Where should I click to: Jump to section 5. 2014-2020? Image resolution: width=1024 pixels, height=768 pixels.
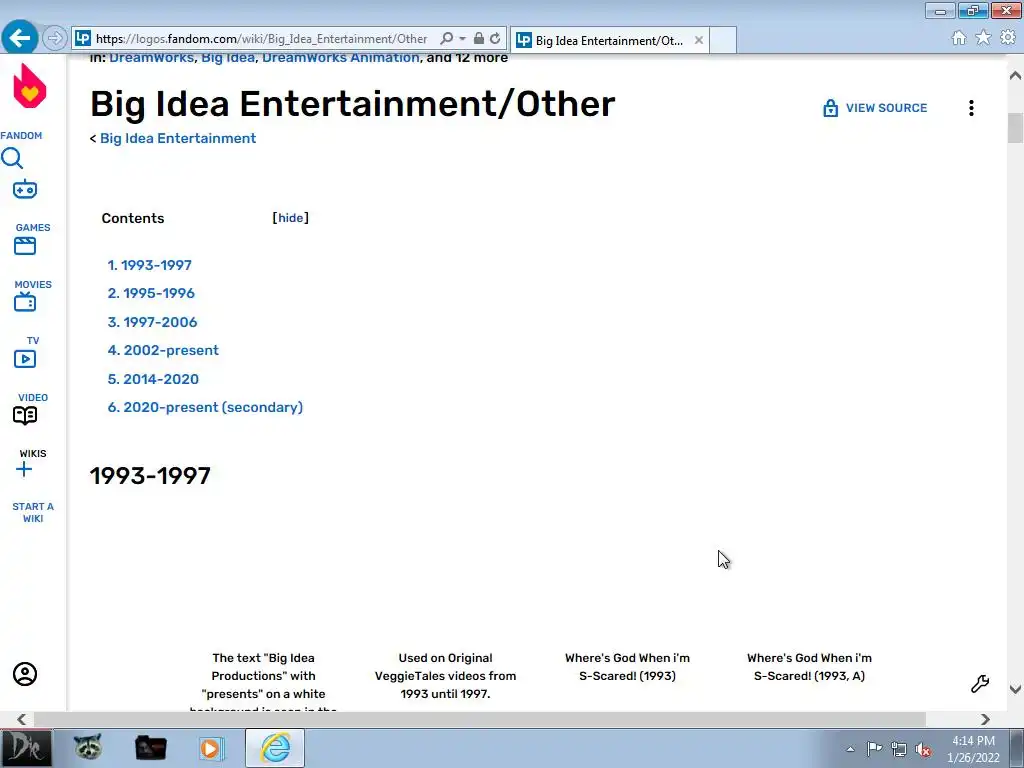pyautogui.click(x=153, y=379)
